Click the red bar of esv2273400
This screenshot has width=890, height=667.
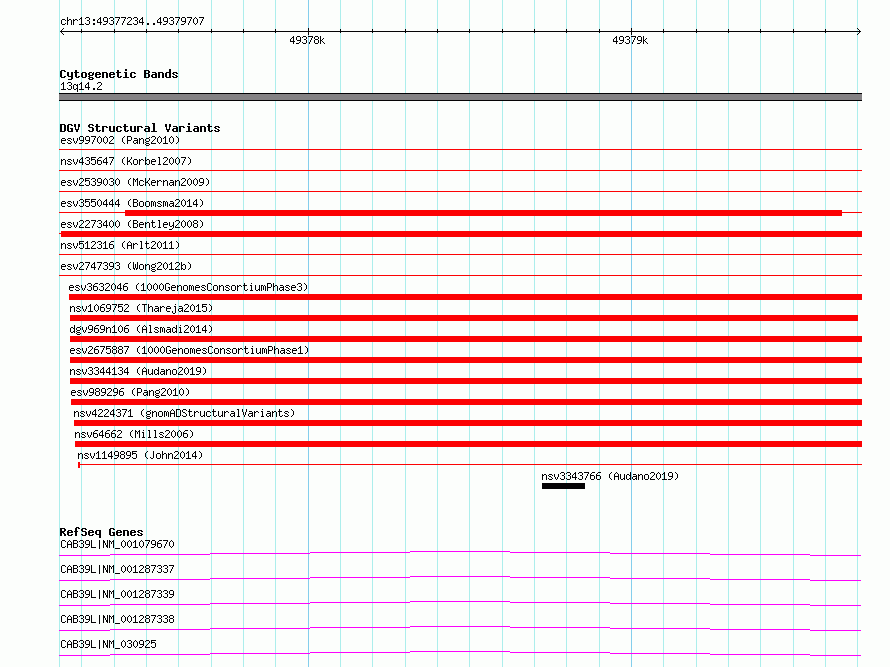[461, 234]
